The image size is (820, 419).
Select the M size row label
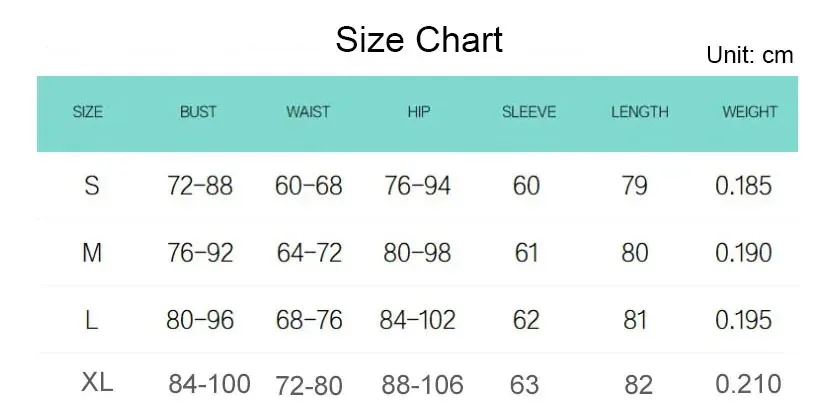coord(92,253)
